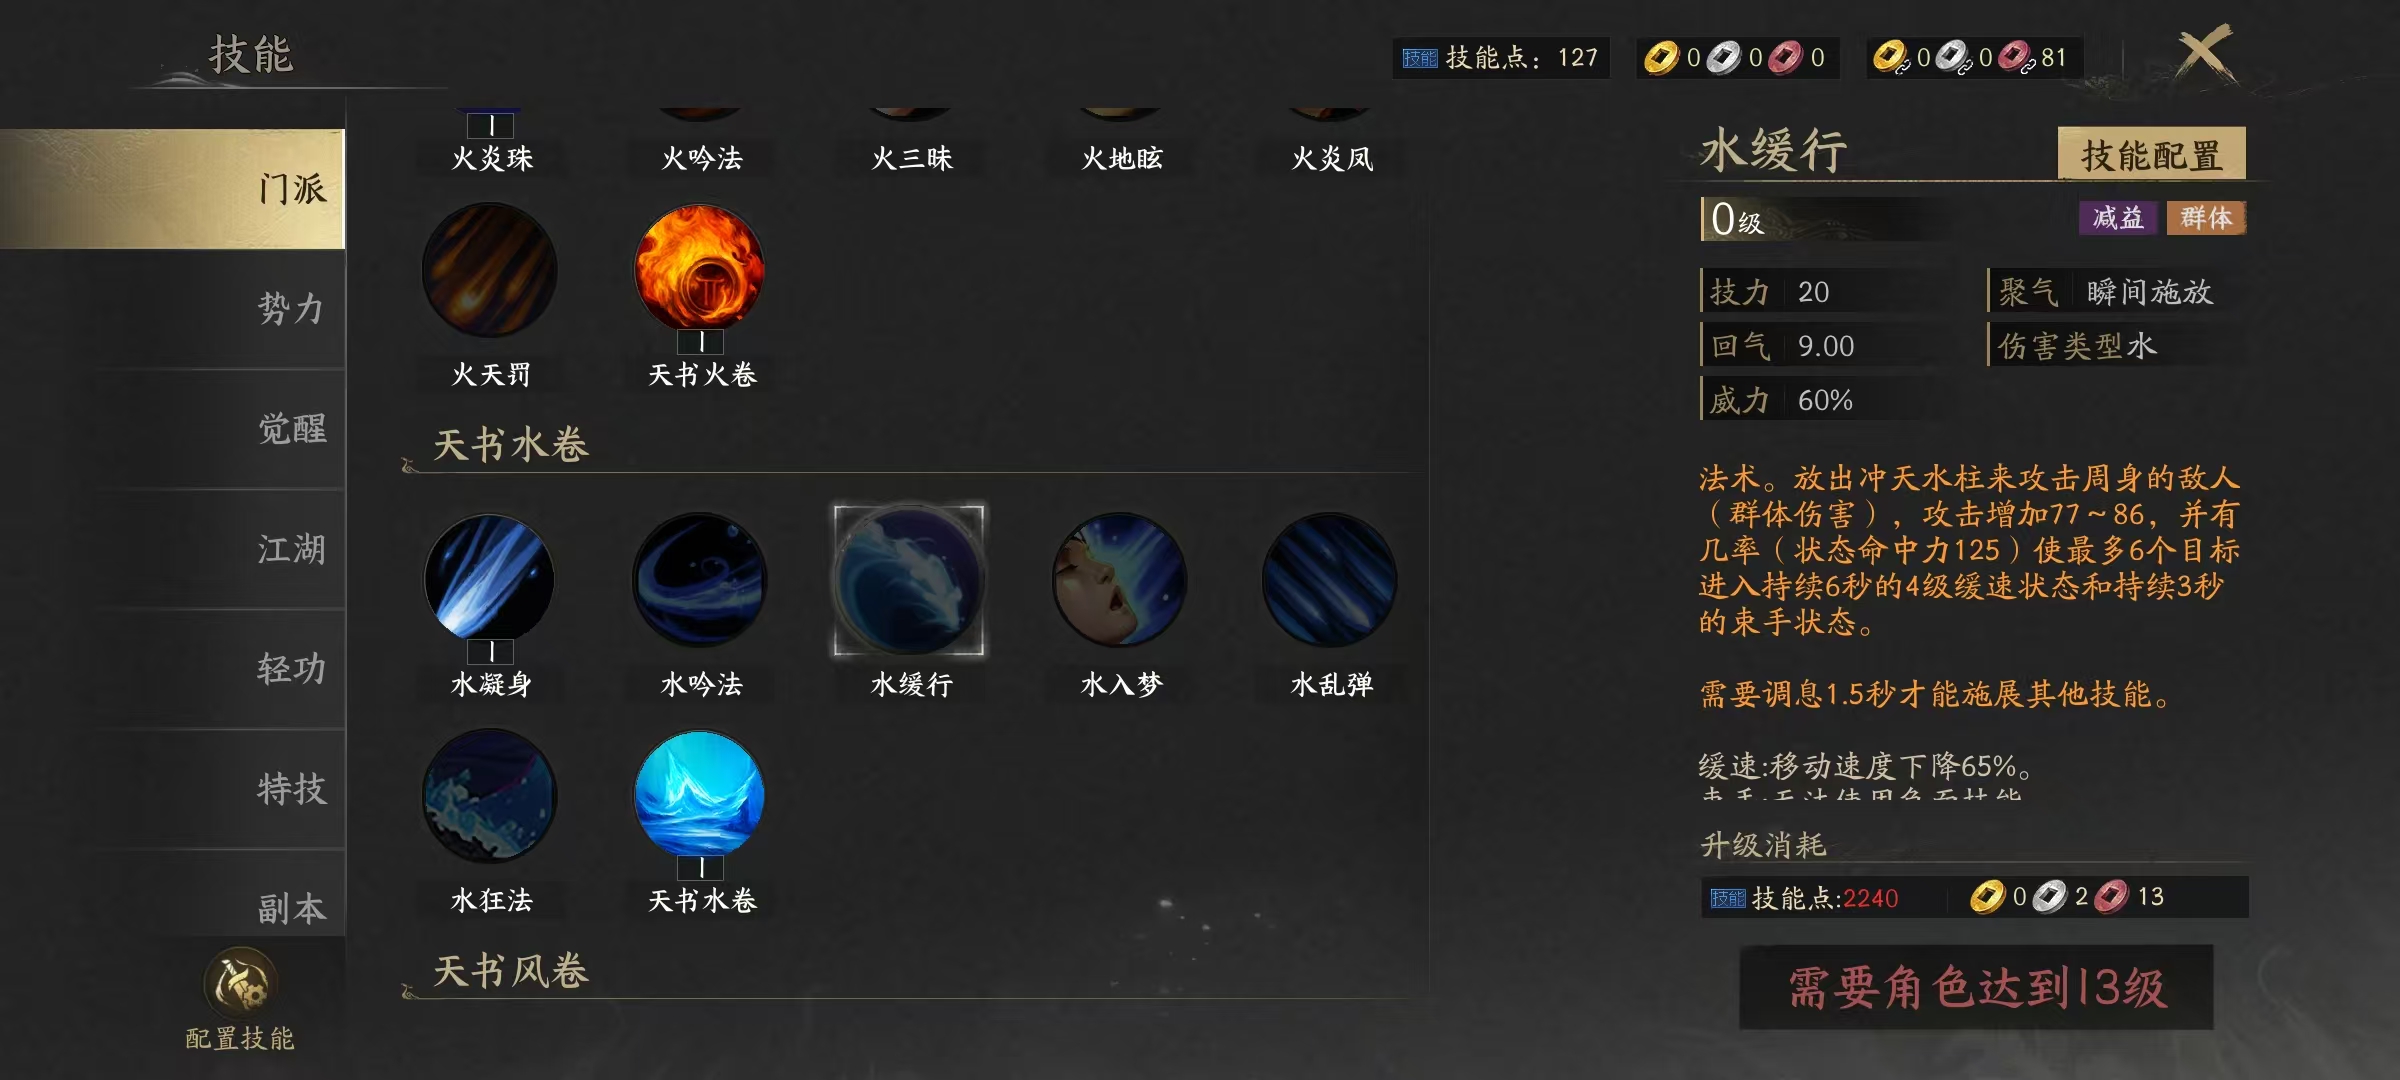Viewport: 2400px width, 1080px height.
Task: Open the 江湖 skill category
Action: coord(292,548)
